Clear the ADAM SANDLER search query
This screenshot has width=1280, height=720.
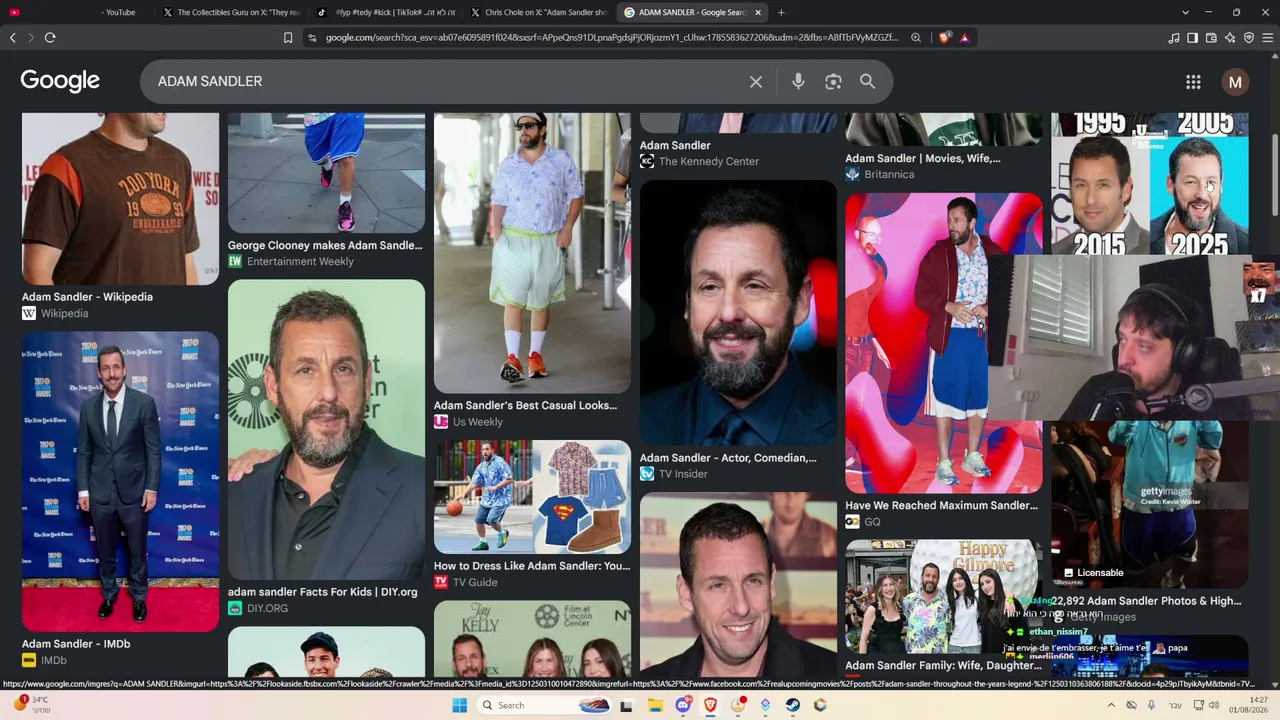756,82
